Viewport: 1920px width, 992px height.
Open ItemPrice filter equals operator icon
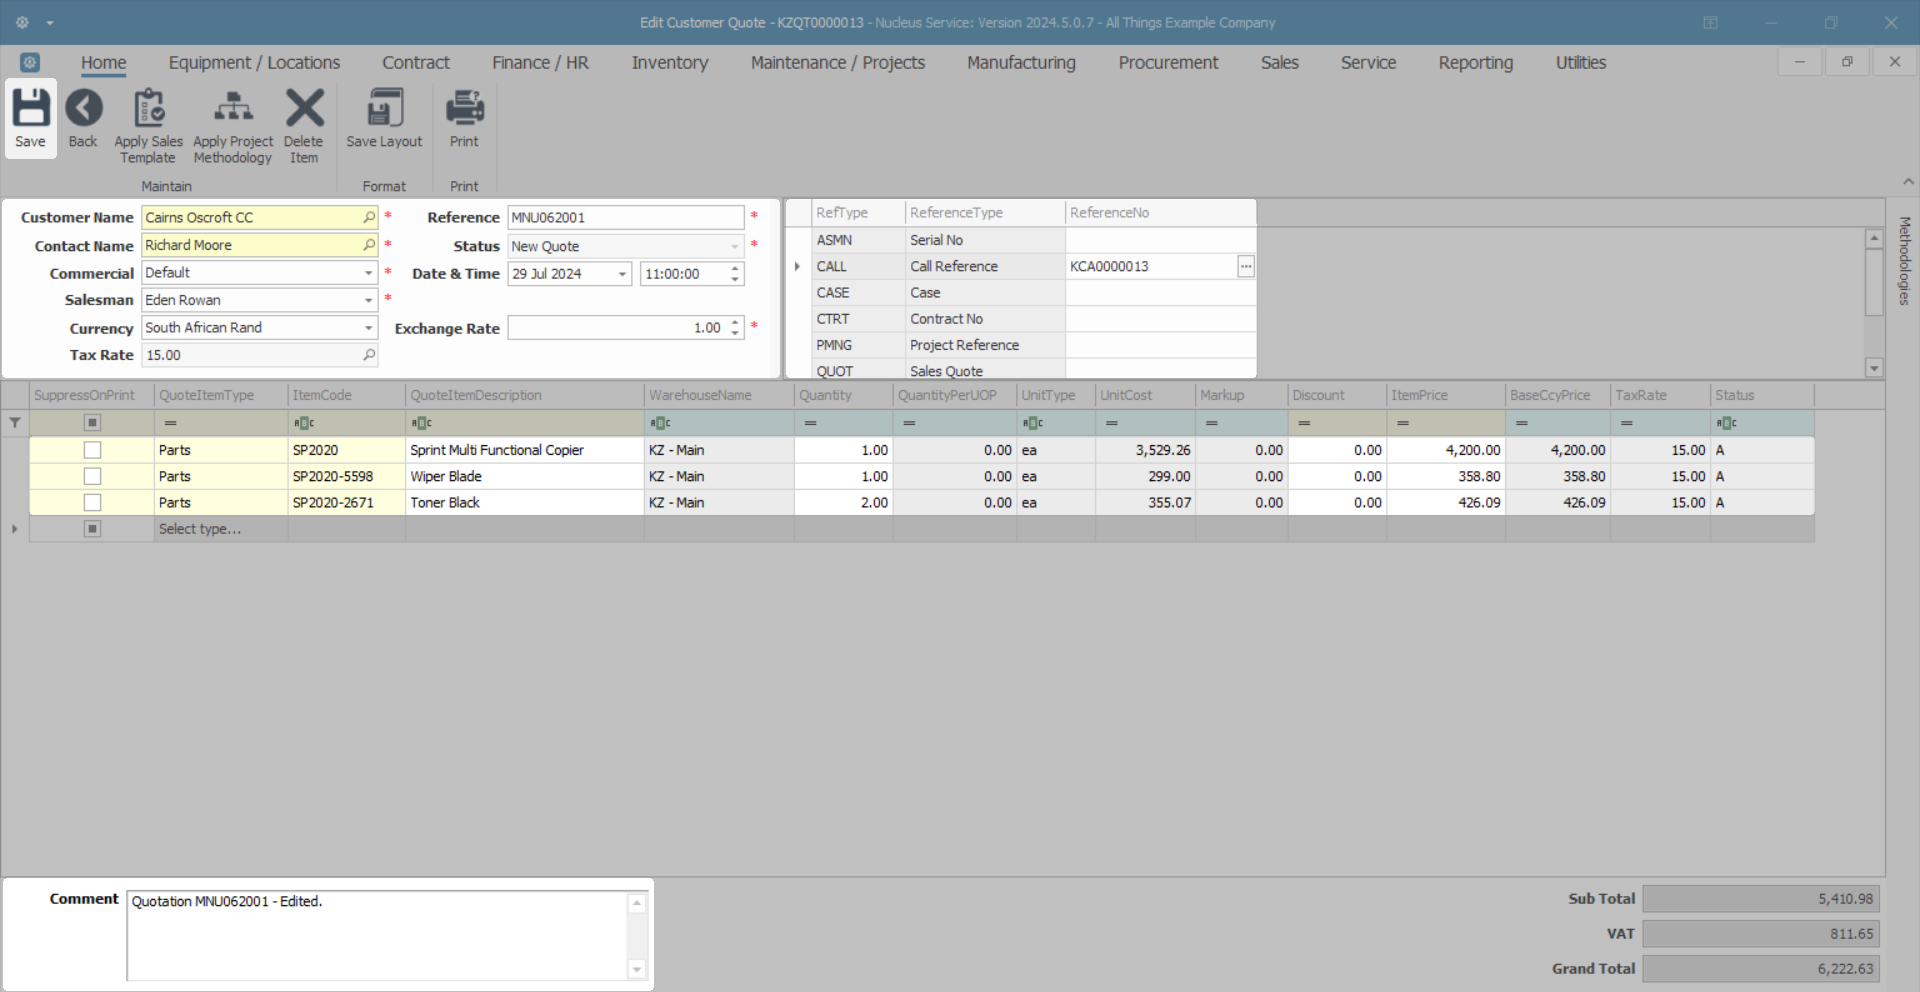tap(1403, 423)
